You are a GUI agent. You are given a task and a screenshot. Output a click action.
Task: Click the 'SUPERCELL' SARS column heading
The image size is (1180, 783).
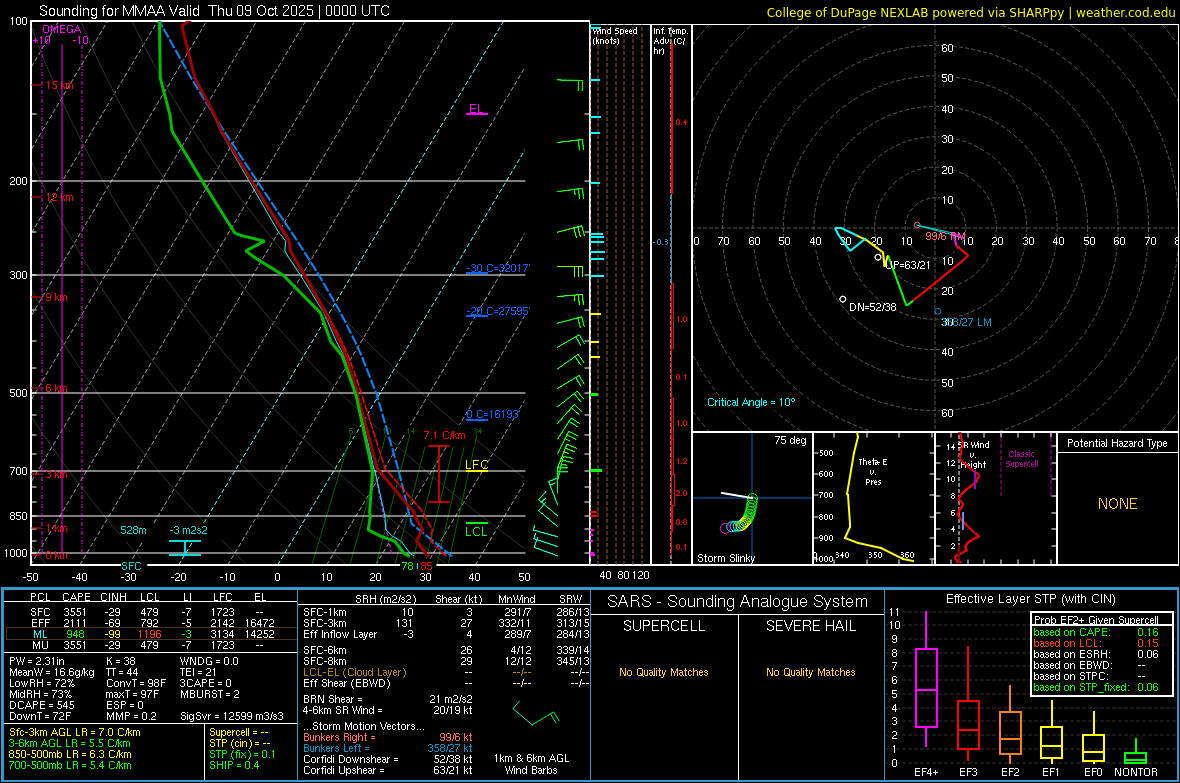[x=664, y=626]
